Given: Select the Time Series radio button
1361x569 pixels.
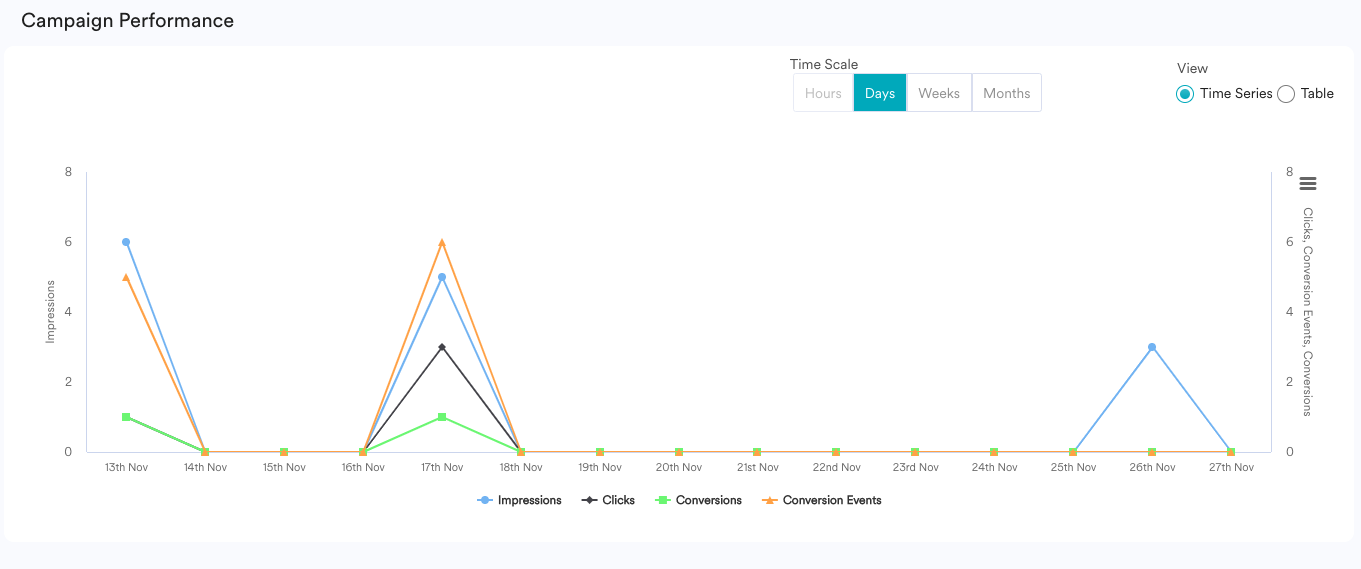Looking at the screenshot, I should coord(1185,94).
